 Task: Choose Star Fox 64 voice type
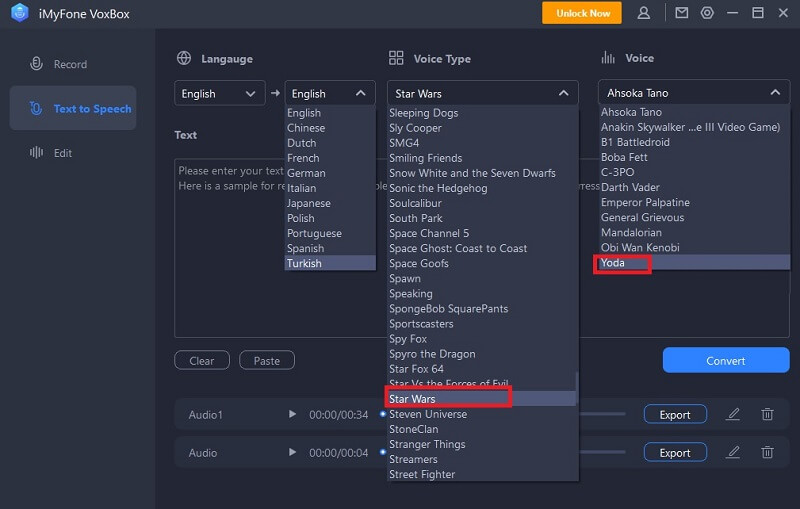482,369
